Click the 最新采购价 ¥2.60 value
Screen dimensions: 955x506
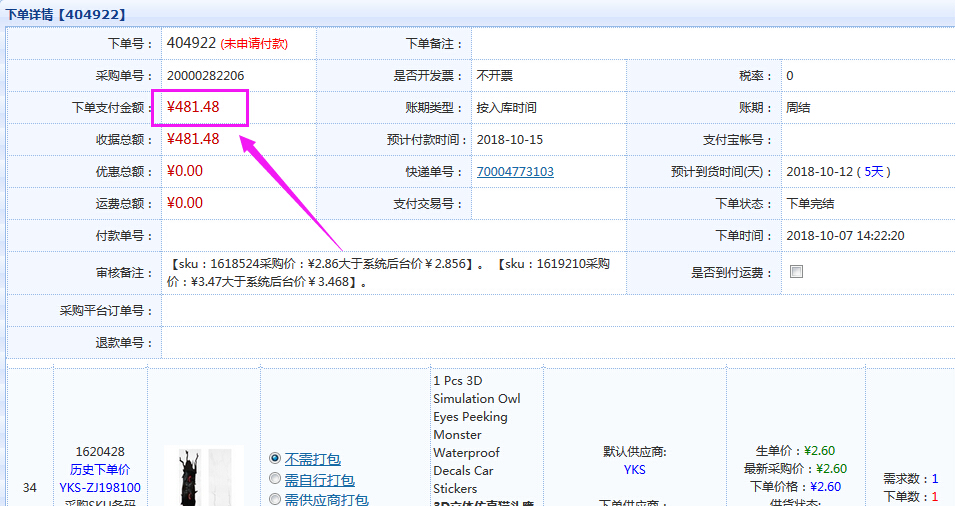point(831,468)
